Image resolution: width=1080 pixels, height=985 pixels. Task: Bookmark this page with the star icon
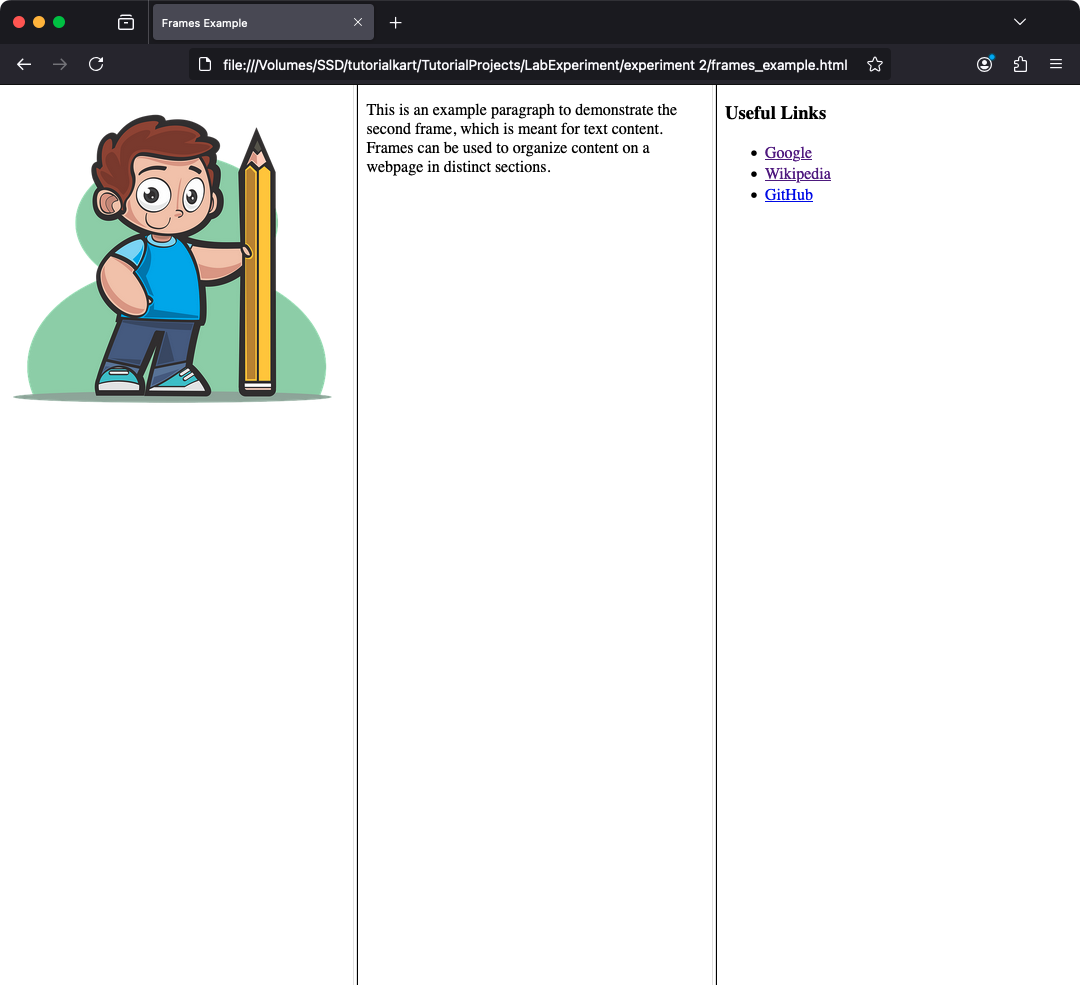pos(875,64)
